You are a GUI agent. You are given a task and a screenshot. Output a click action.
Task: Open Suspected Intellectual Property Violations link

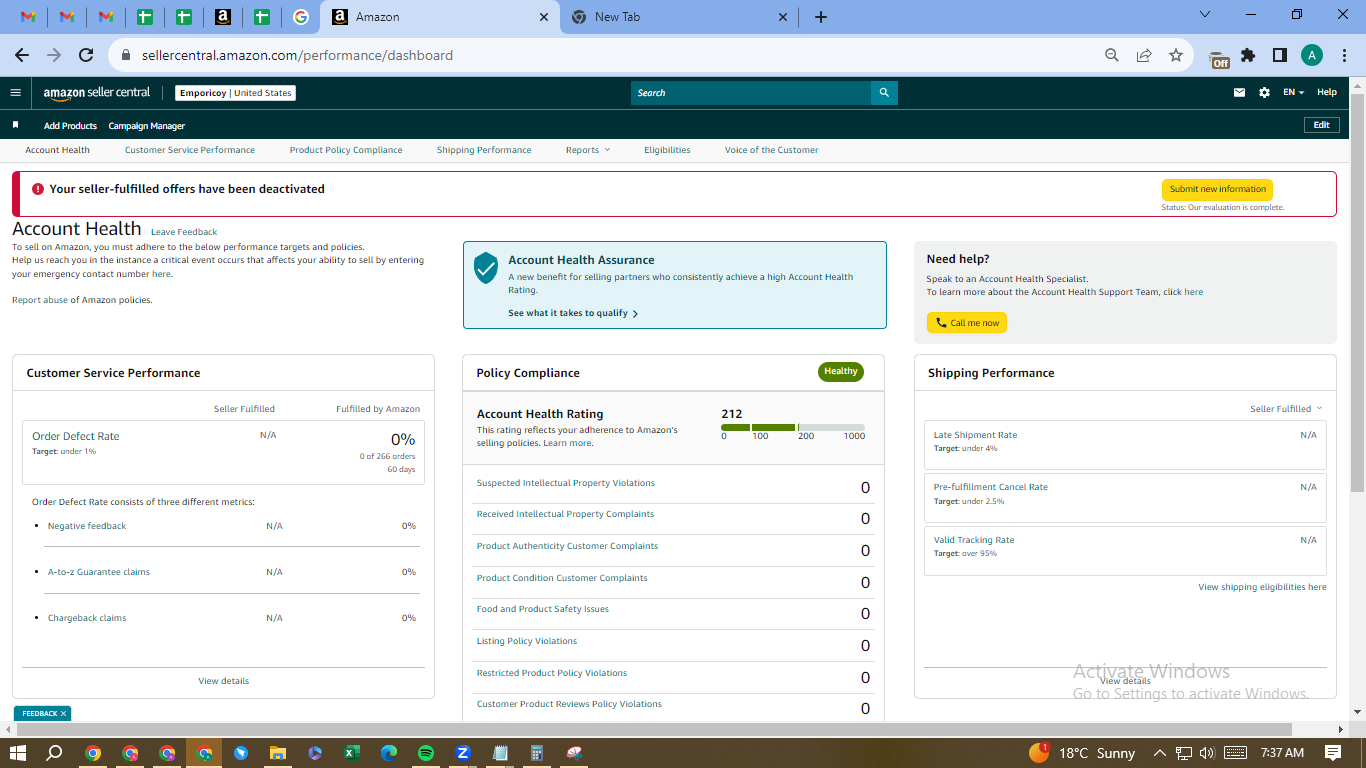pyautogui.click(x=566, y=483)
